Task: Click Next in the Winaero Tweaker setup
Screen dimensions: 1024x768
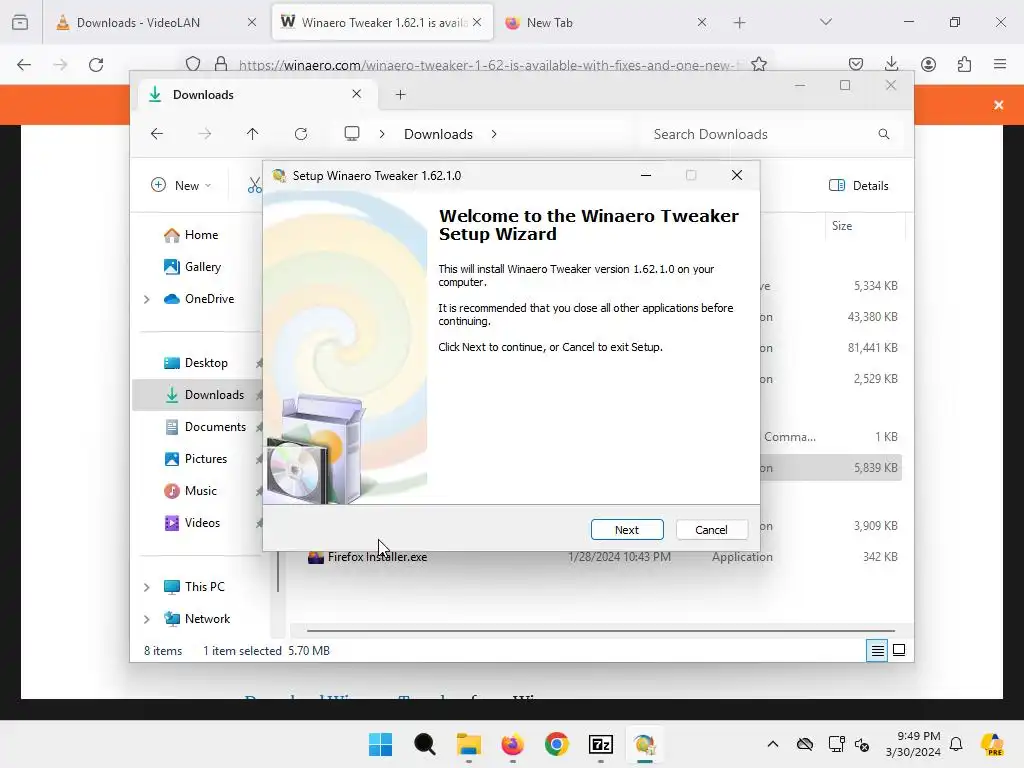Action: coord(627,530)
